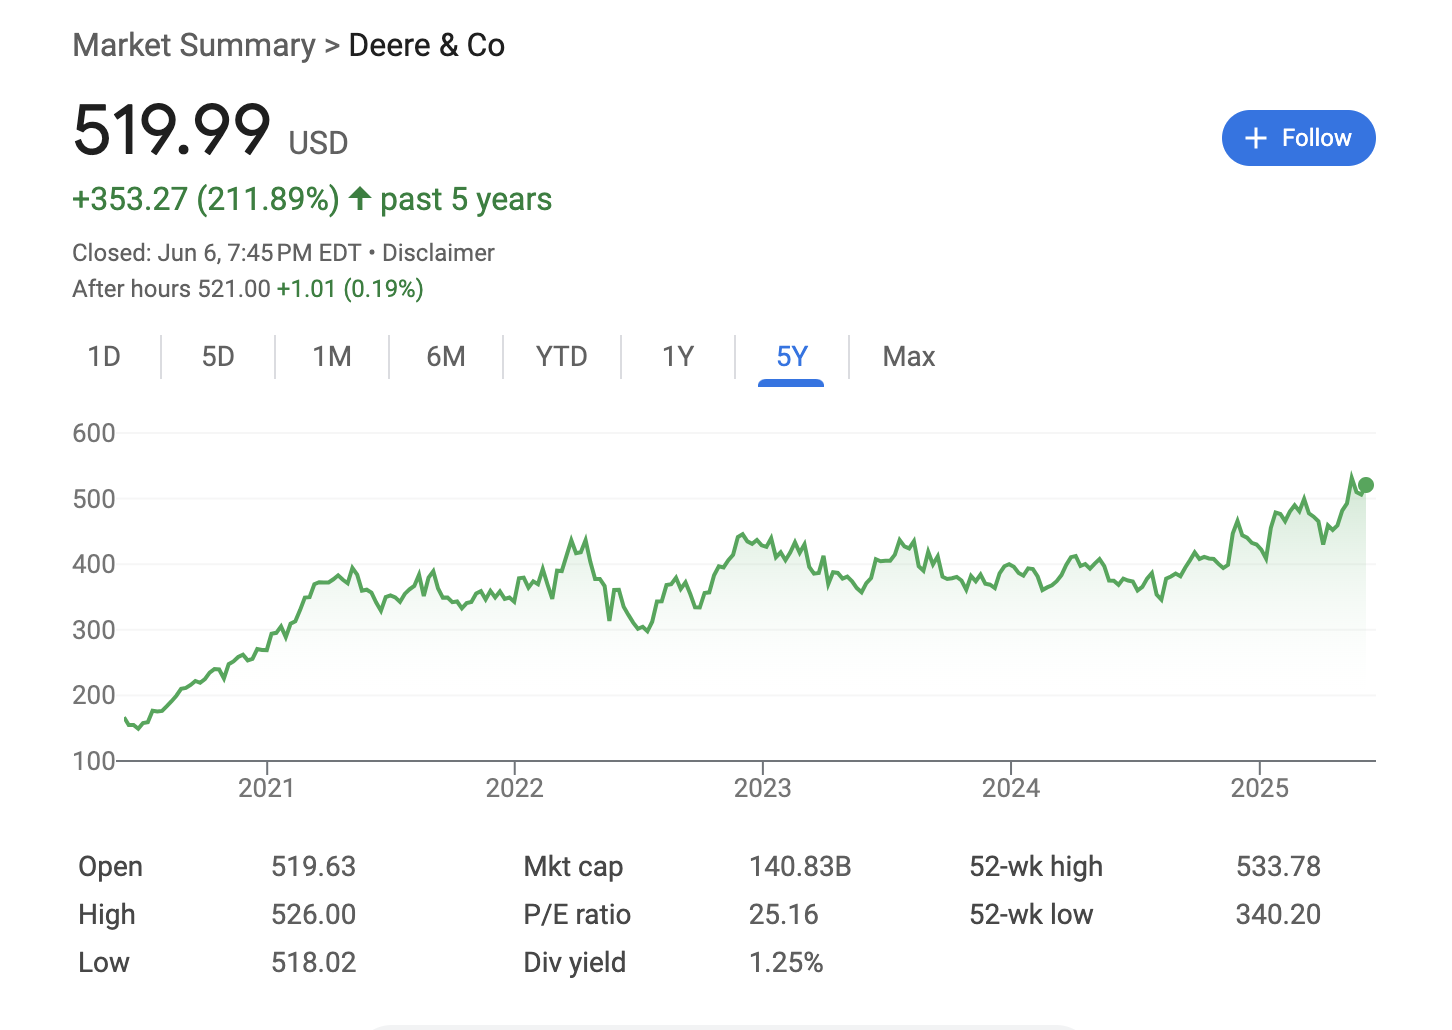
Task: Show the Max history chart tab
Action: coord(908,357)
